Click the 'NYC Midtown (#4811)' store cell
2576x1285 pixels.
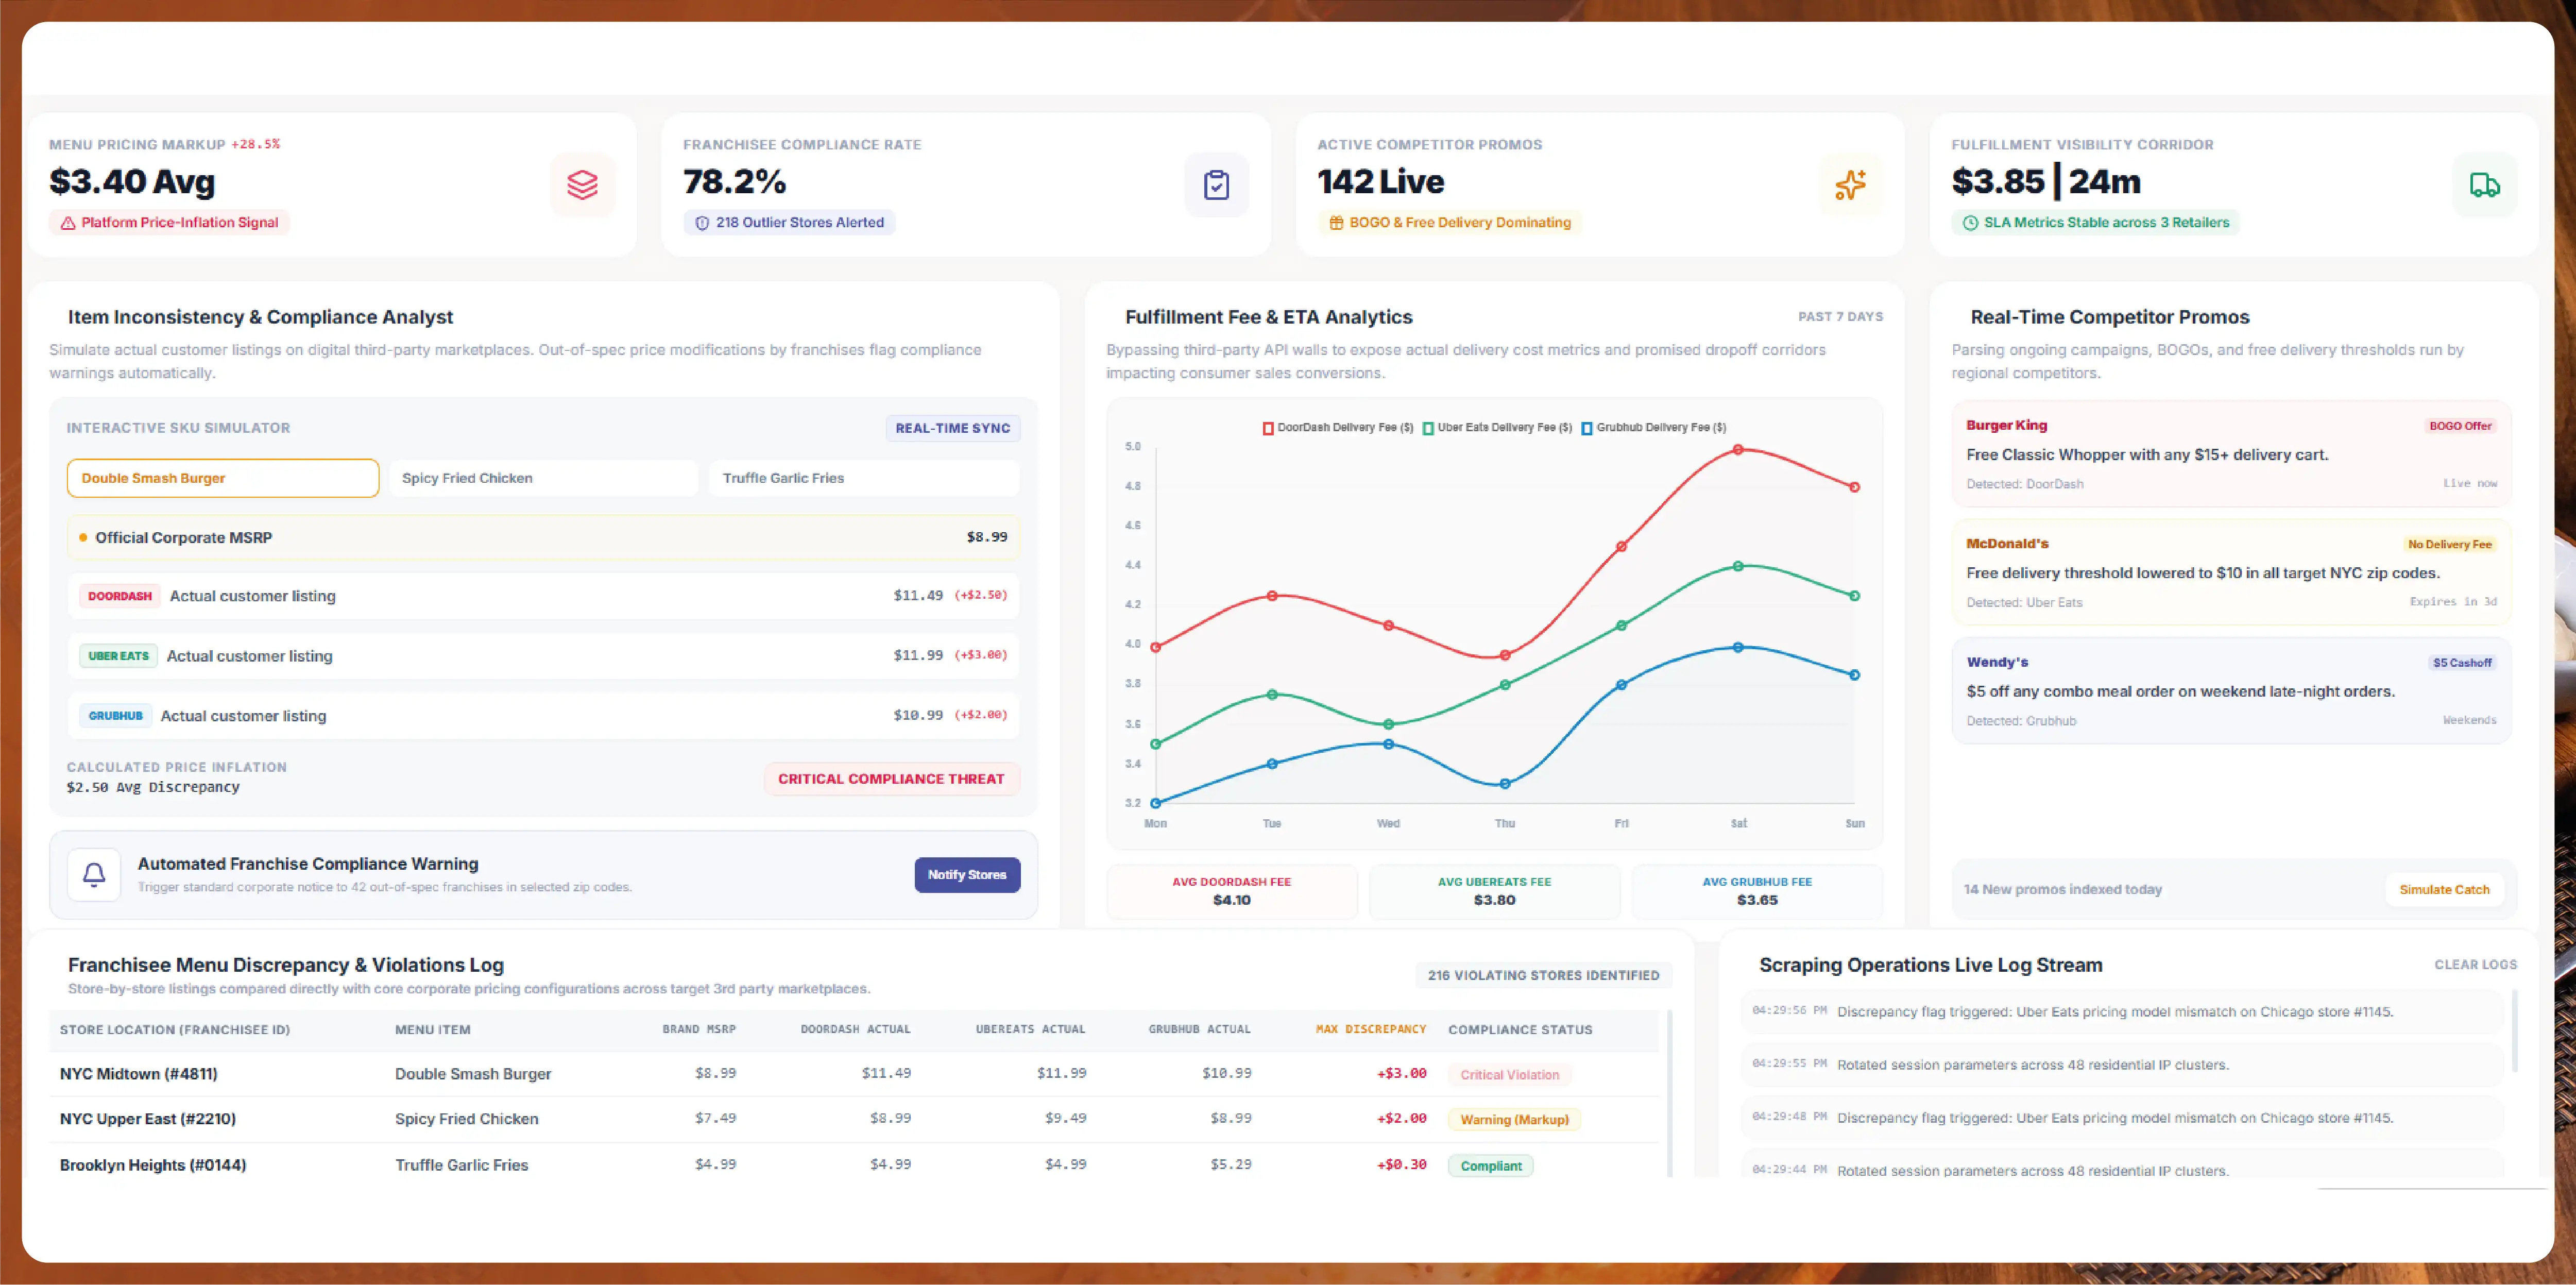point(138,1074)
